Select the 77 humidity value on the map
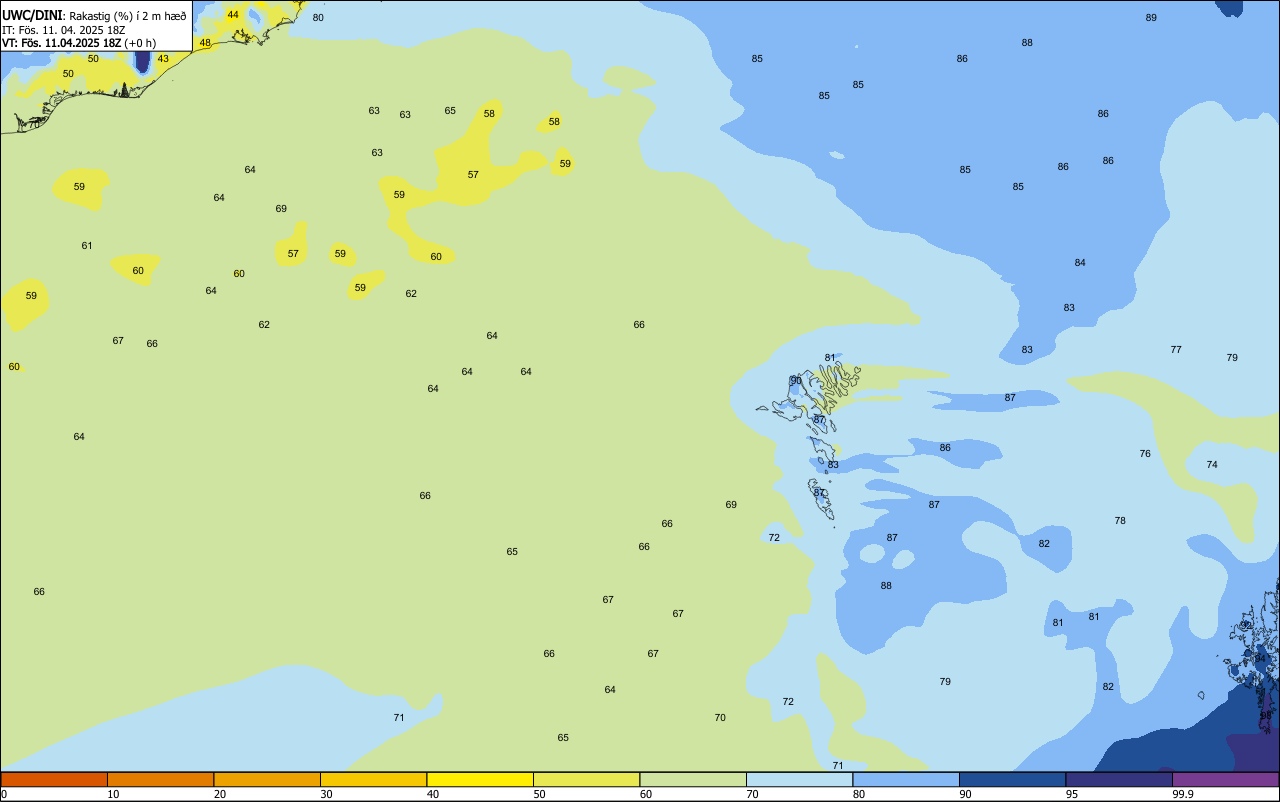The height and width of the screenshot is (802, 1280). point(1176,350)
